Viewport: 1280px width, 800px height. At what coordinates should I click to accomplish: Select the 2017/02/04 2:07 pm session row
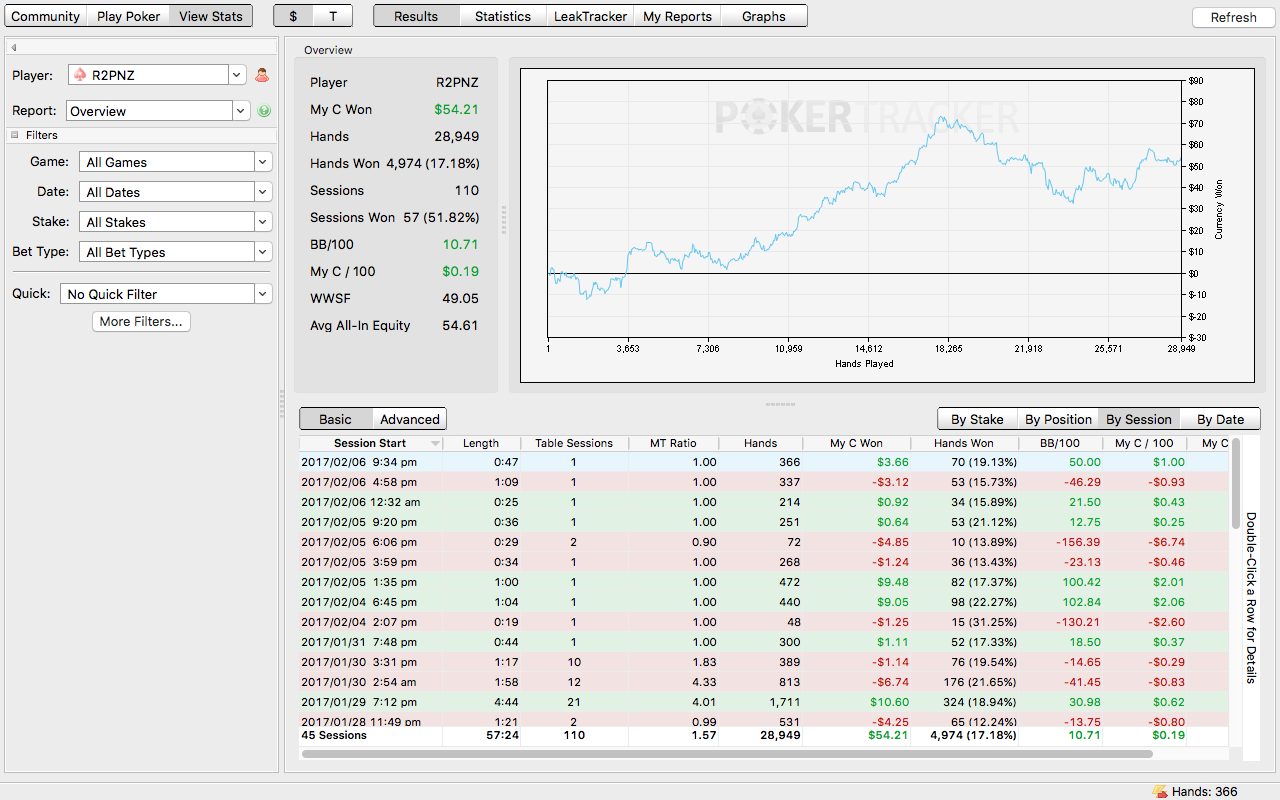[765, 622]
